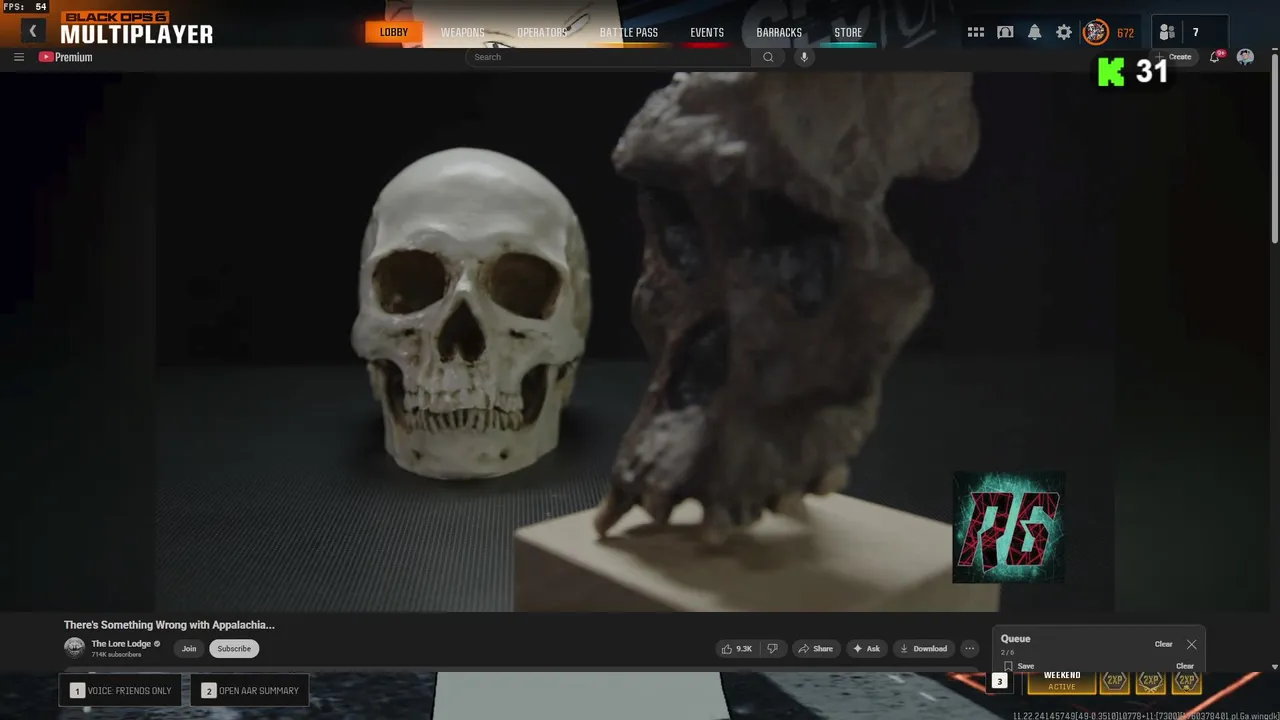Open game notifications bell
Image resolution: width=1280 pixels, height=720 pixels.
1034,33
